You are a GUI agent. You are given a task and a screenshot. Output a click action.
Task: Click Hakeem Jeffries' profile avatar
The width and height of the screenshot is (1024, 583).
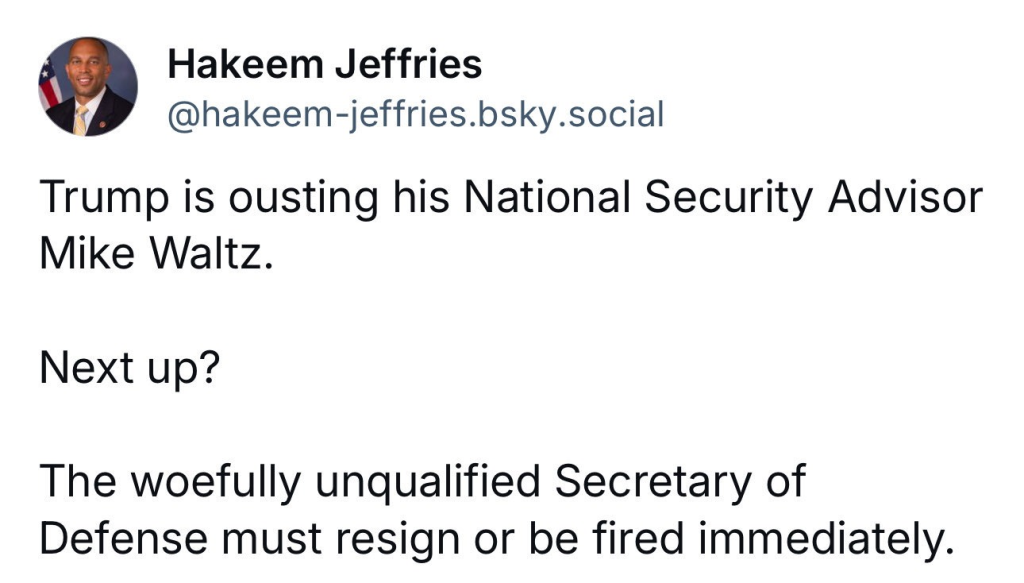(87, 87)
